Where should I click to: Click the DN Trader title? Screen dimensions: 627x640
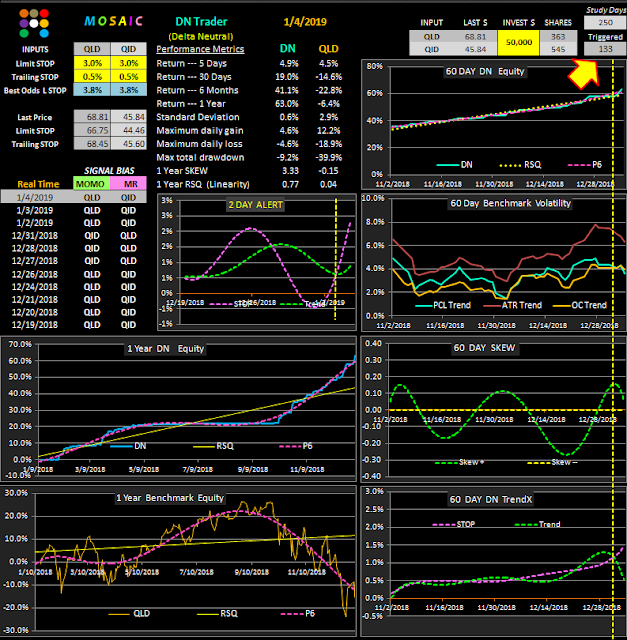201,22
